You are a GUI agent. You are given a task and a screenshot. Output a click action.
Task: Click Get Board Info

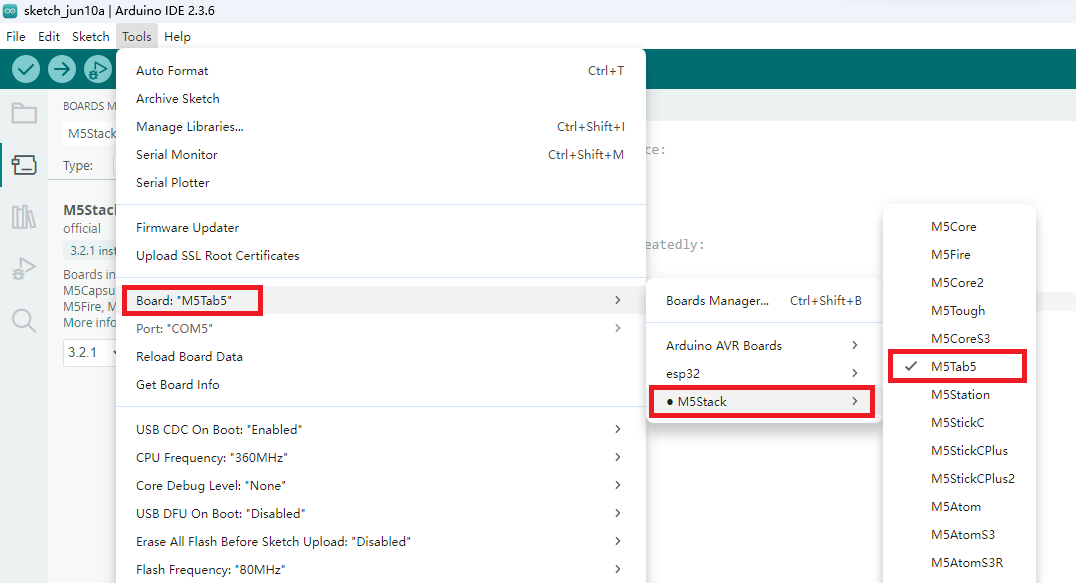point(381,385)
